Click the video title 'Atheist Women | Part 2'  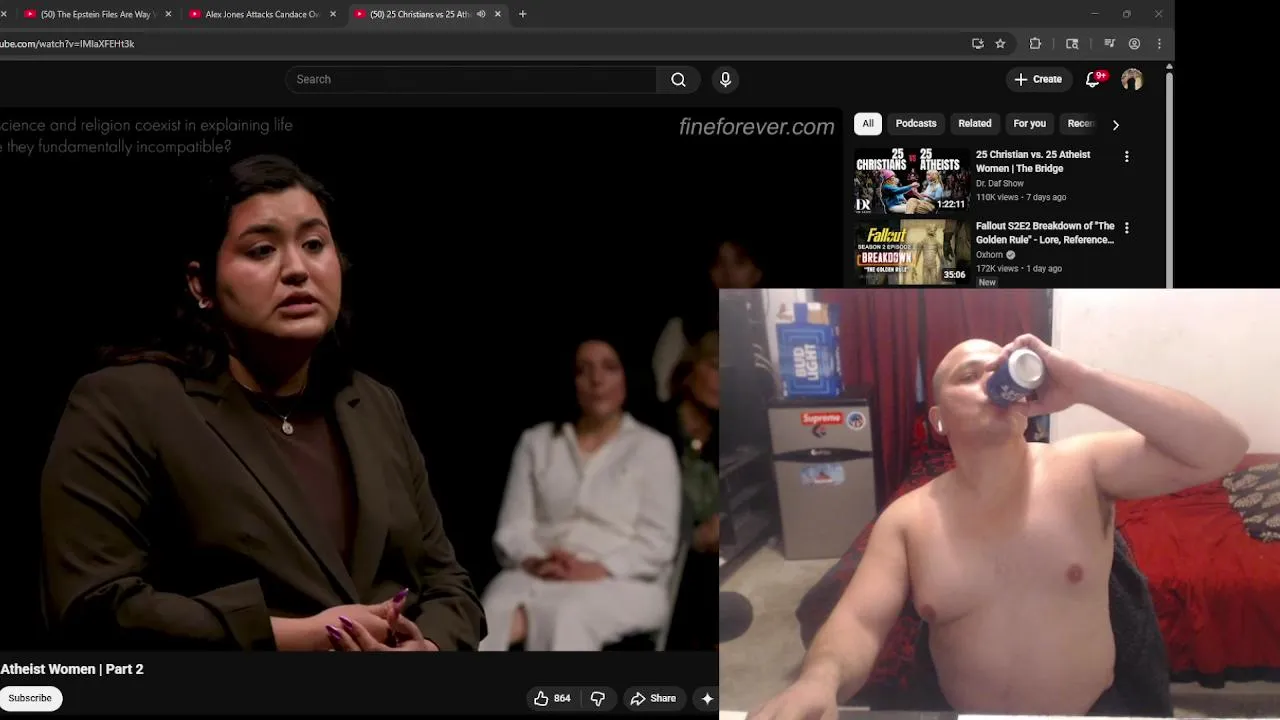click(x=72, y=669)
